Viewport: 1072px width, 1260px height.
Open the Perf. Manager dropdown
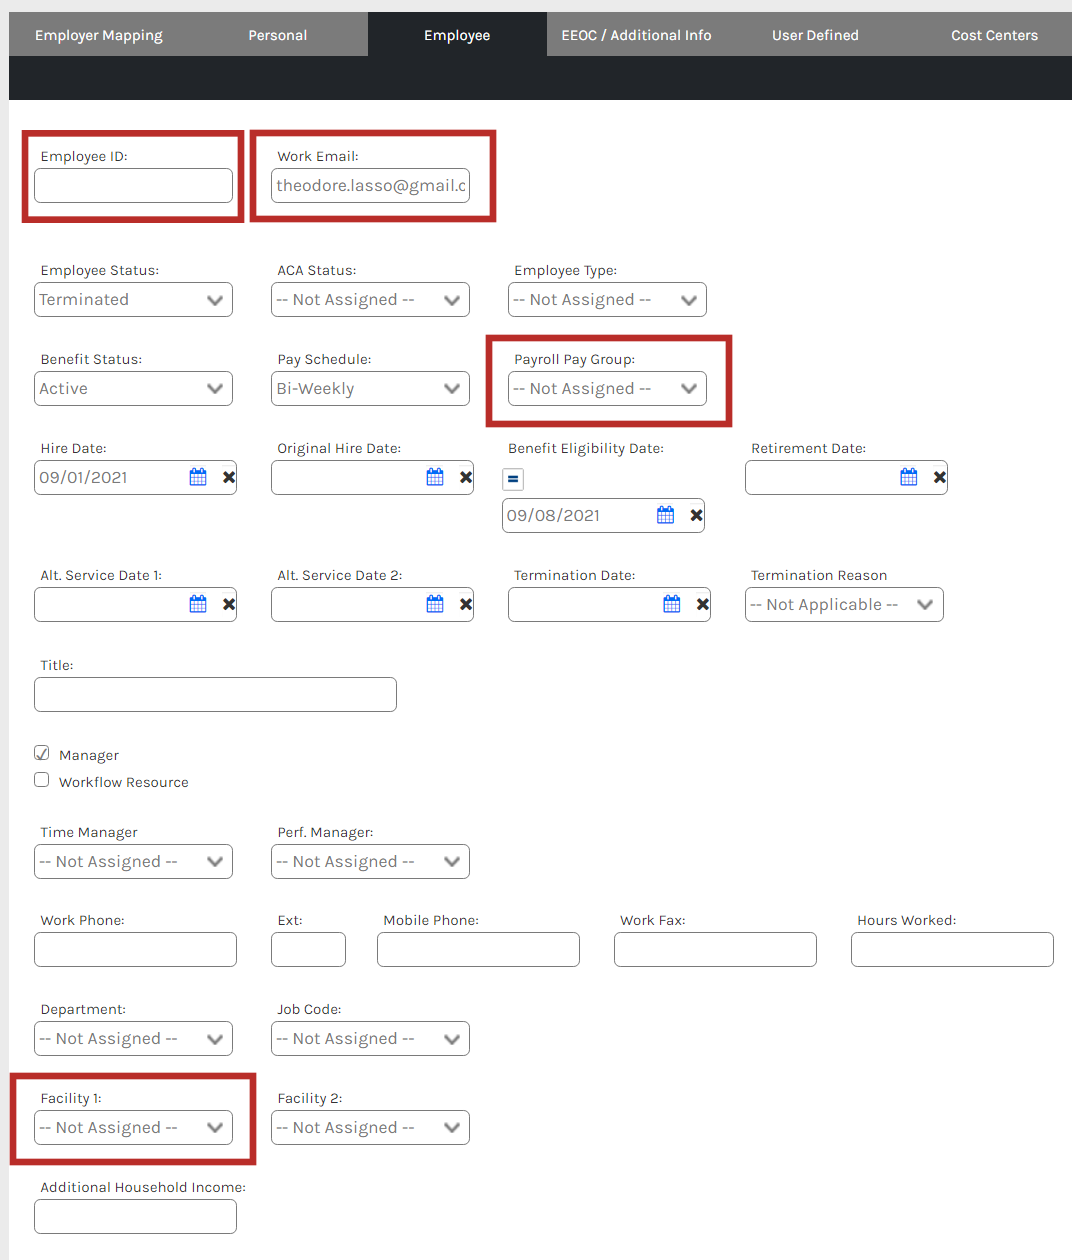[370, 862]
